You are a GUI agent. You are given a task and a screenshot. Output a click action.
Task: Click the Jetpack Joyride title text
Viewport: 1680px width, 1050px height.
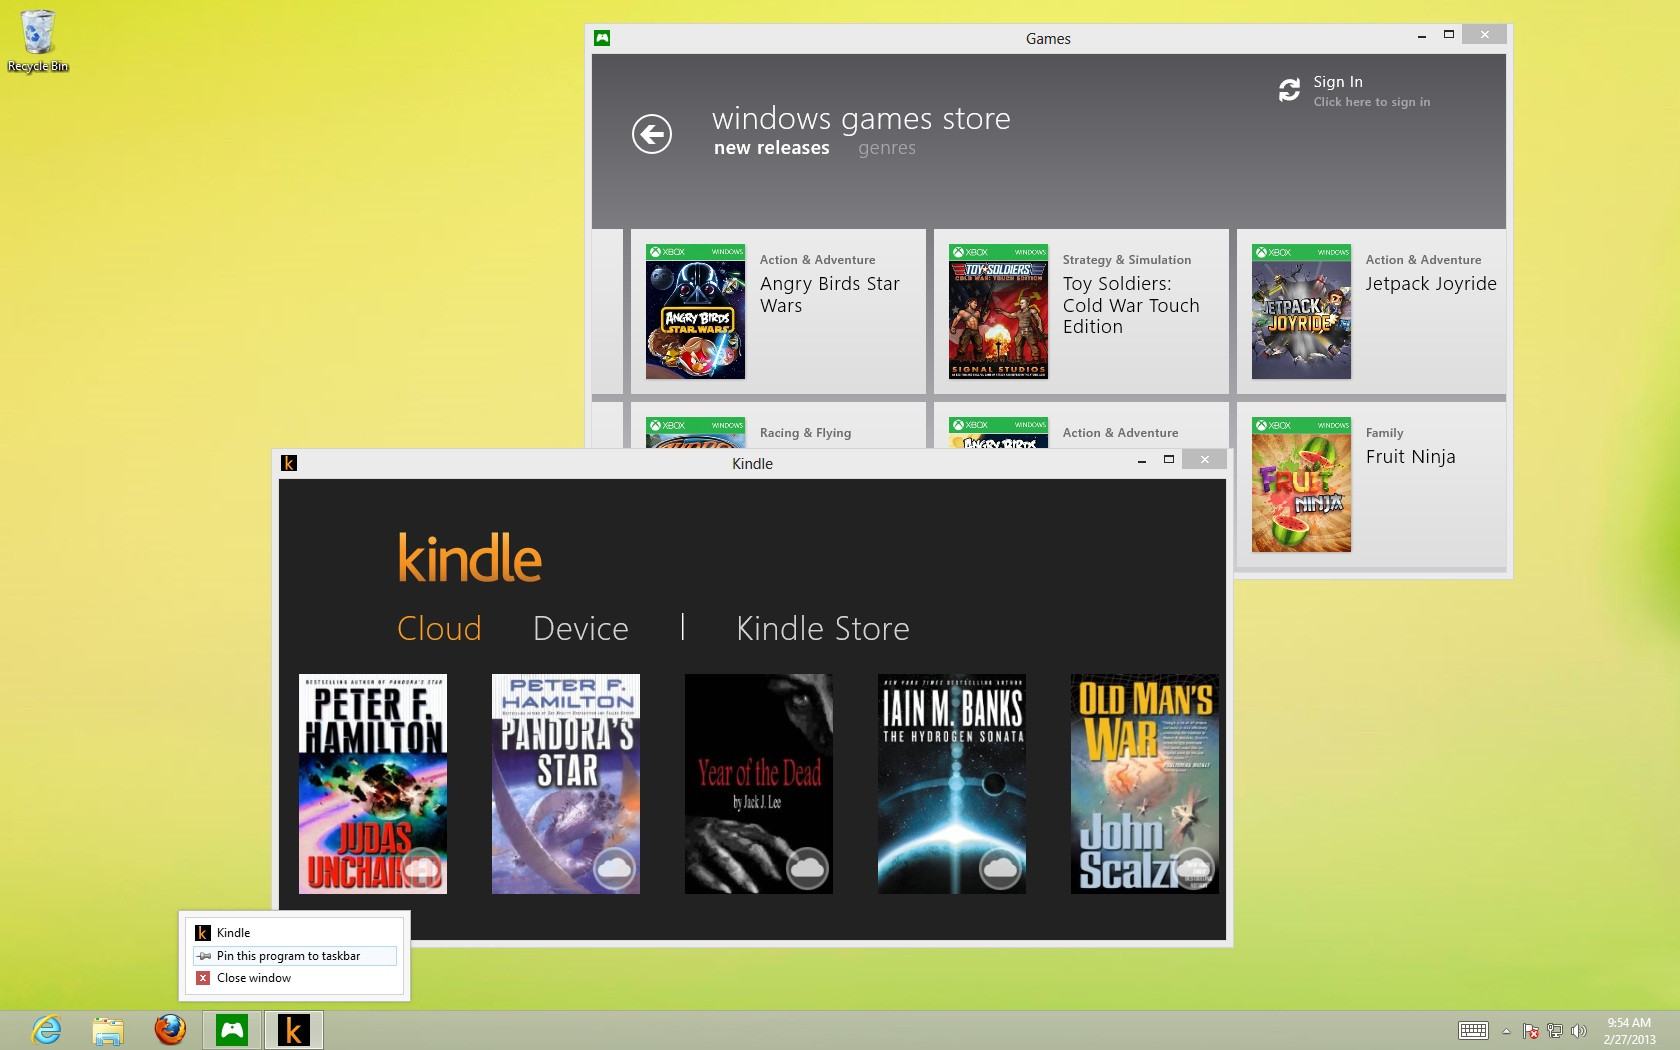tap(1431, 284)
